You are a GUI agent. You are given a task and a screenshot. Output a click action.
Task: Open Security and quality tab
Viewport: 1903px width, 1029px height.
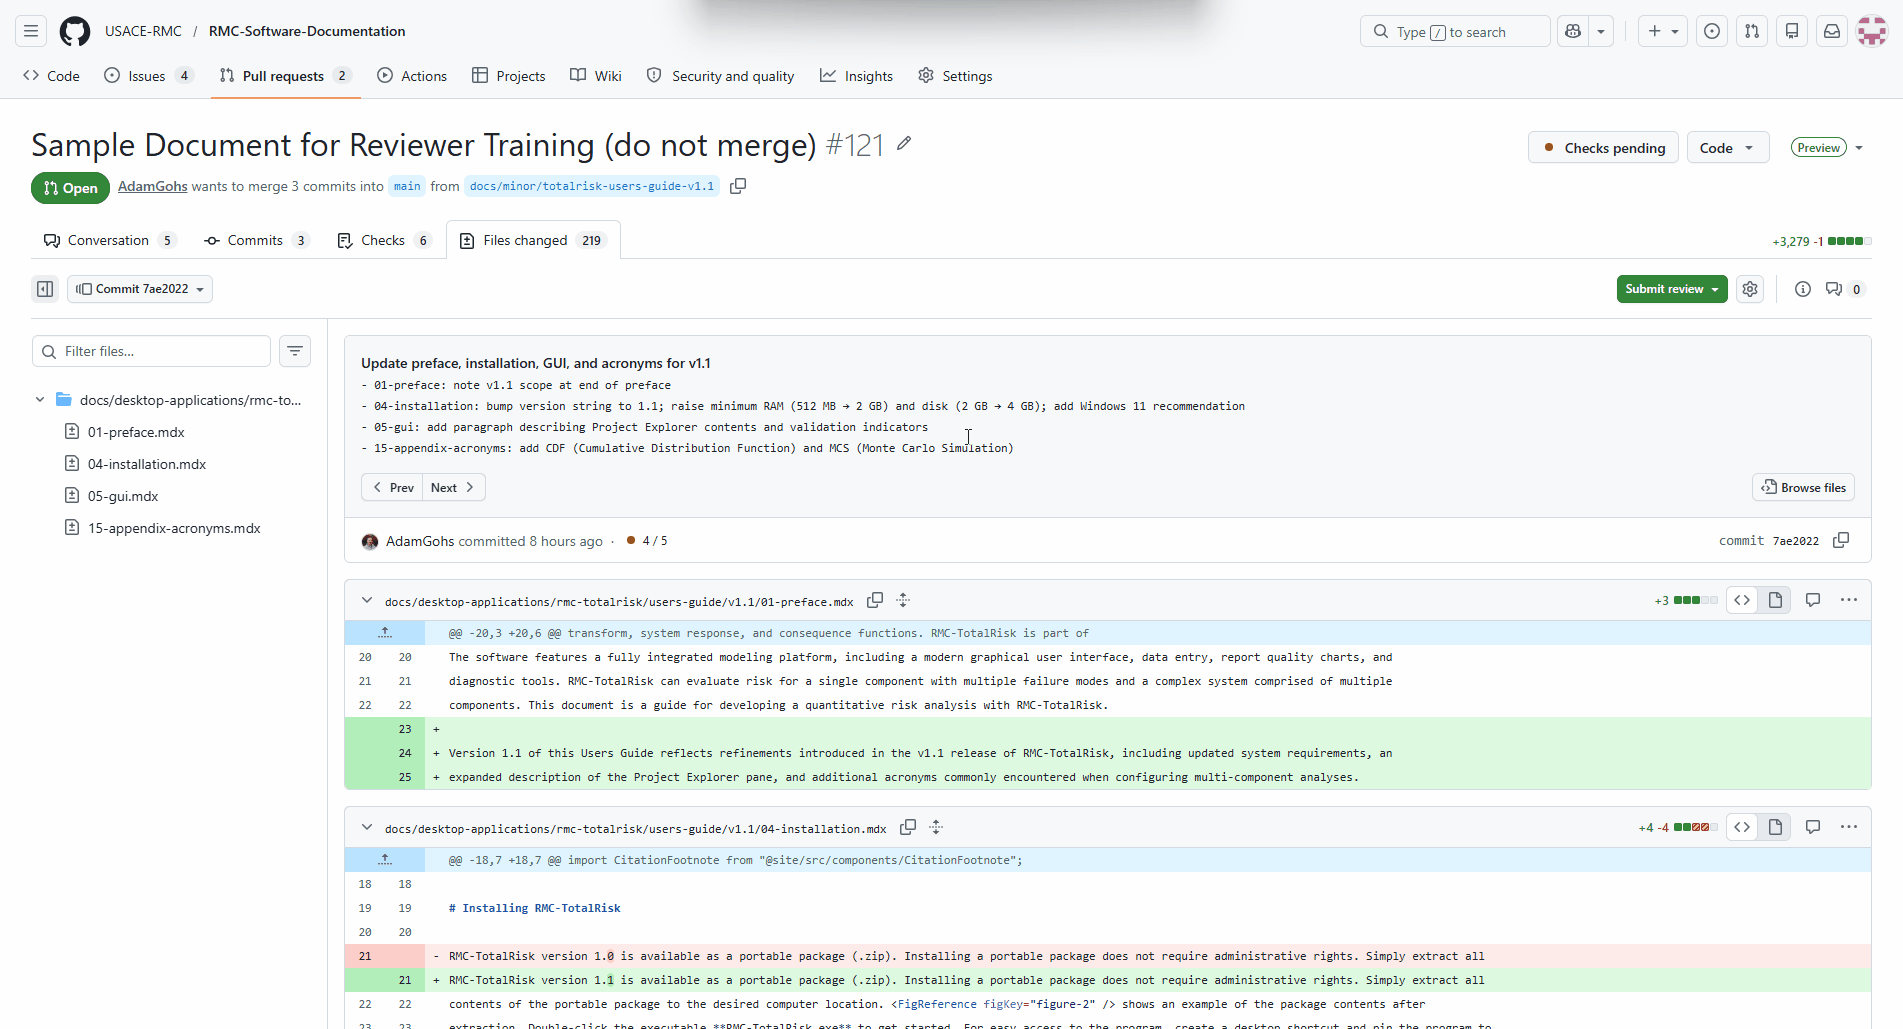pos(720,76)
